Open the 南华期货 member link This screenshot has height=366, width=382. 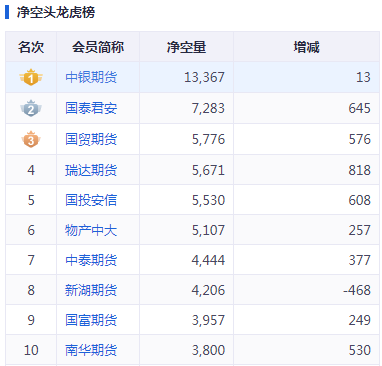(91, 350)
